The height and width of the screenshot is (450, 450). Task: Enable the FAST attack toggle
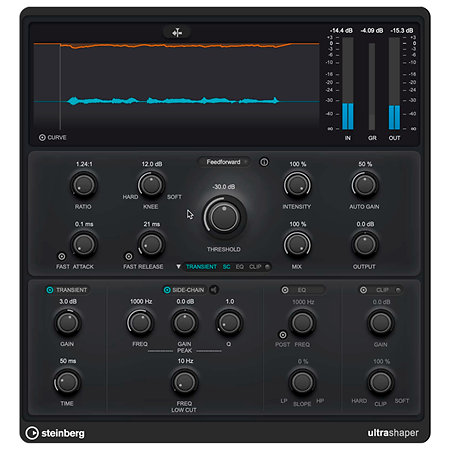point(62,256)
